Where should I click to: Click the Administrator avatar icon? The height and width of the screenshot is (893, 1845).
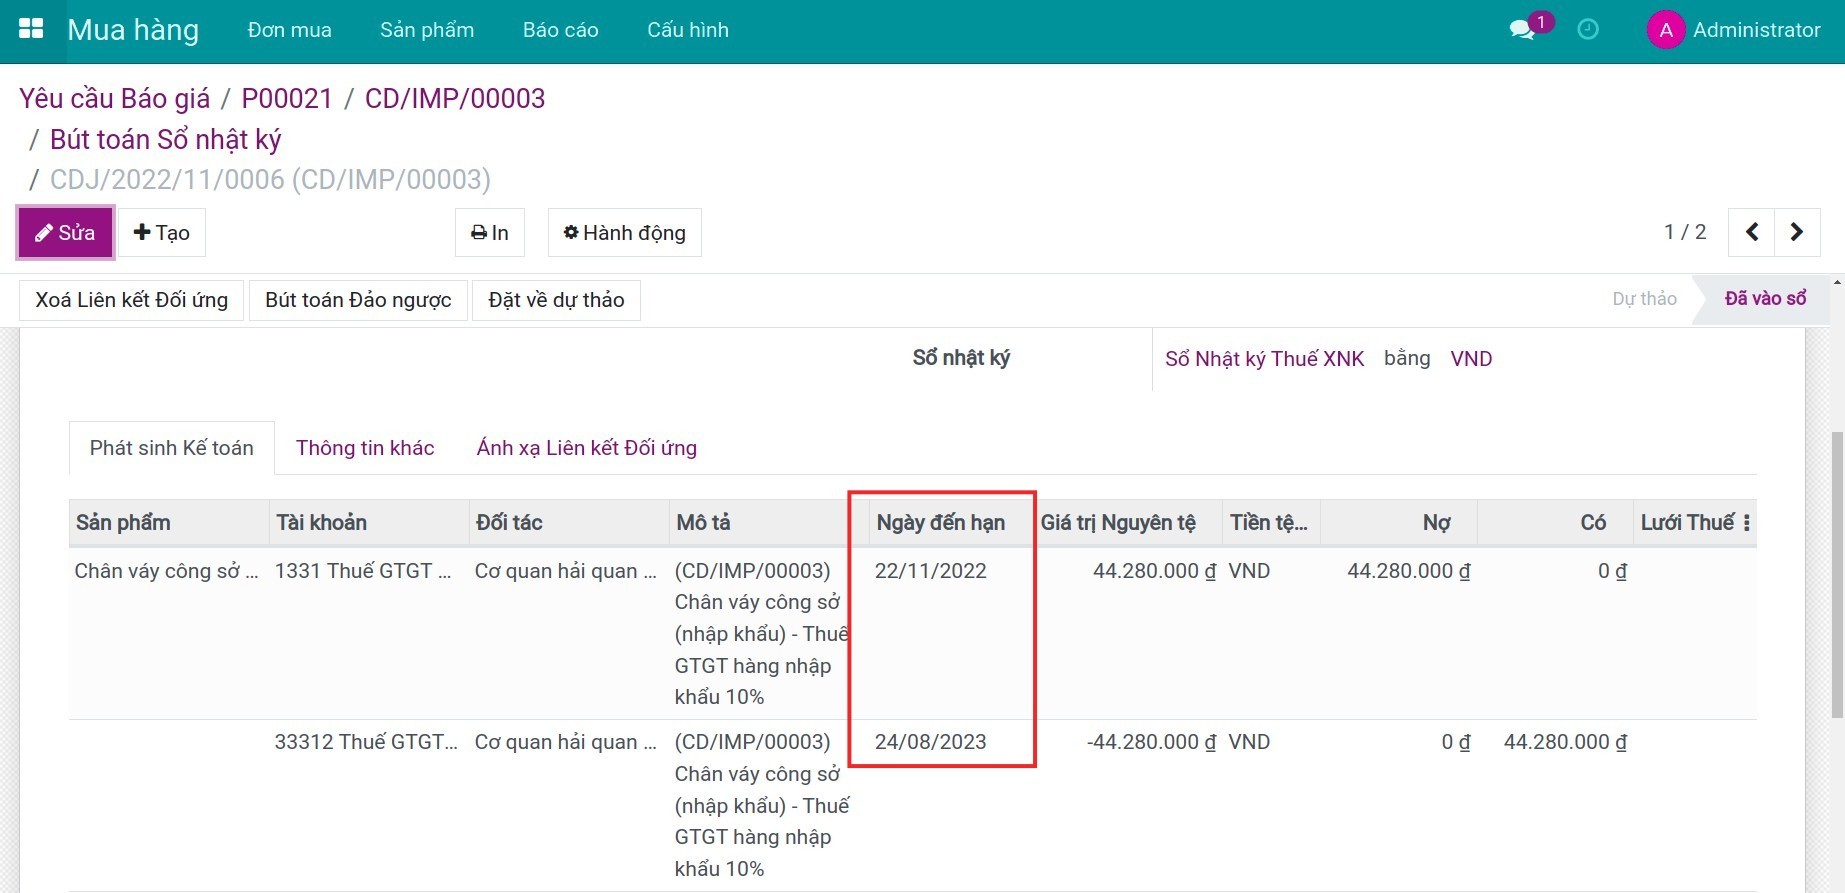1665,30
